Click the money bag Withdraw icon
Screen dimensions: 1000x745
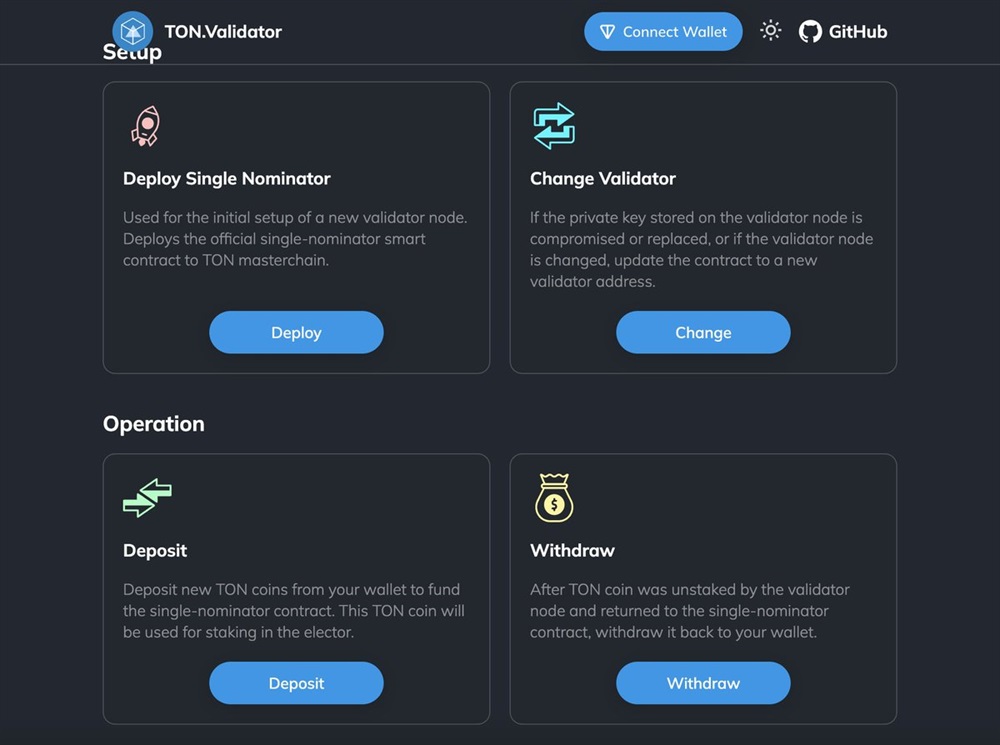553,498
